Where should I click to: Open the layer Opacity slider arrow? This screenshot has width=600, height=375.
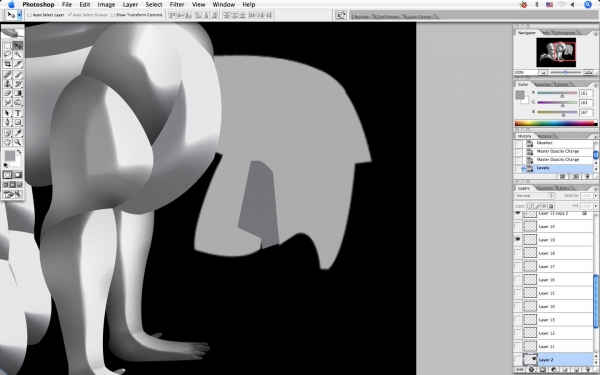pos(595,196)
